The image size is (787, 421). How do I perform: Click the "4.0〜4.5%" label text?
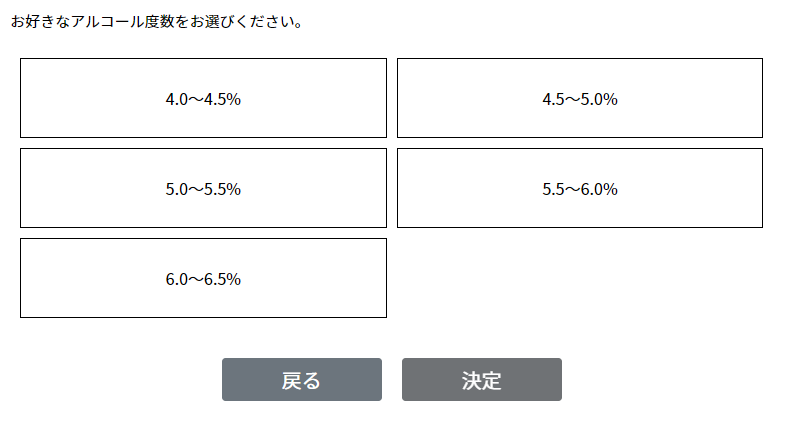point(203,99)
